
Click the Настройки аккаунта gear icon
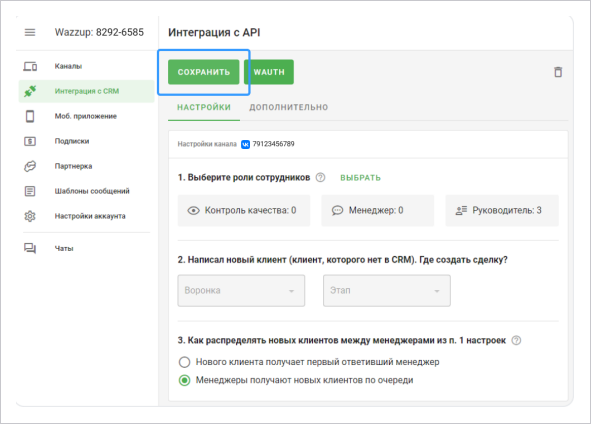30,216
